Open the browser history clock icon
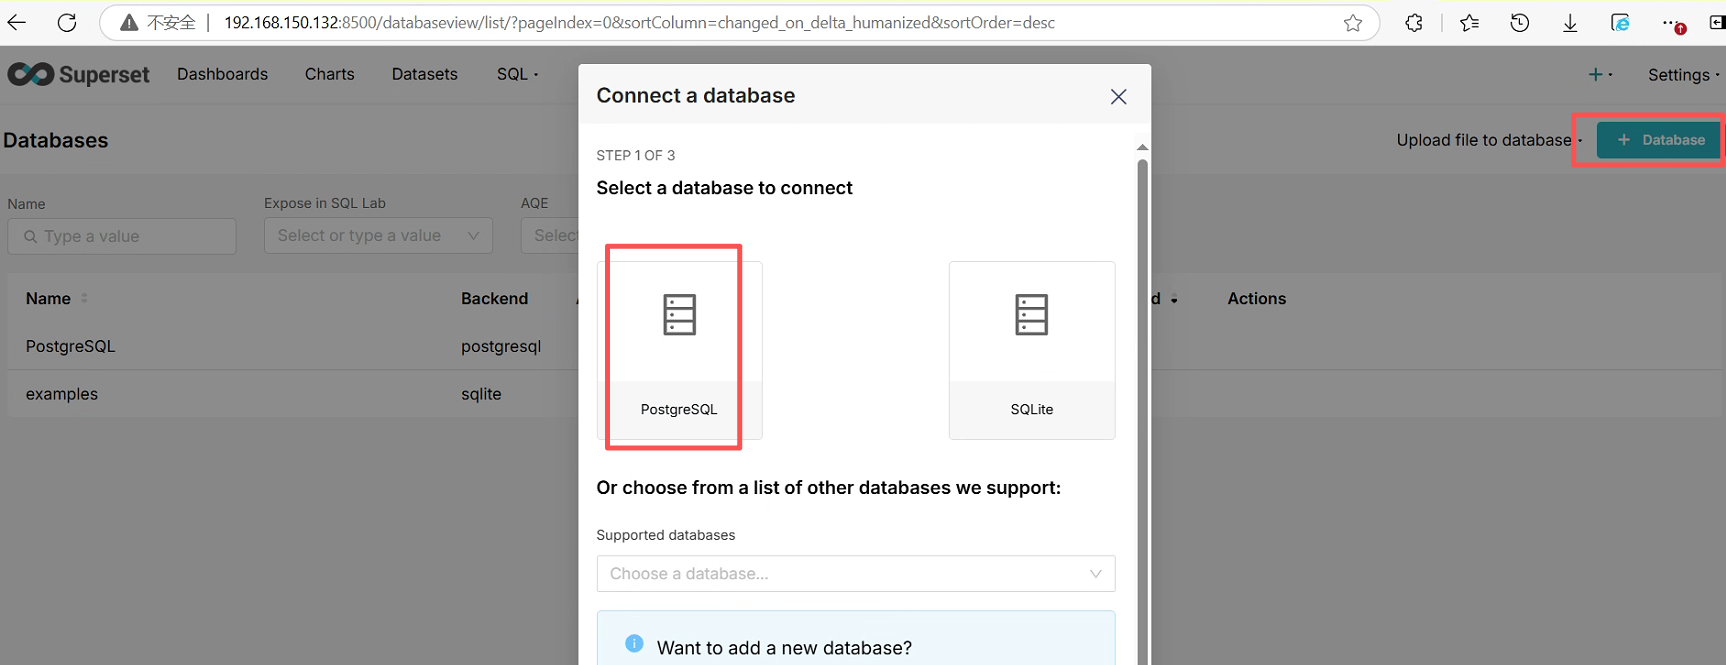The width and height of the screenshot is (1726, 665). (x=1520, y=22)
